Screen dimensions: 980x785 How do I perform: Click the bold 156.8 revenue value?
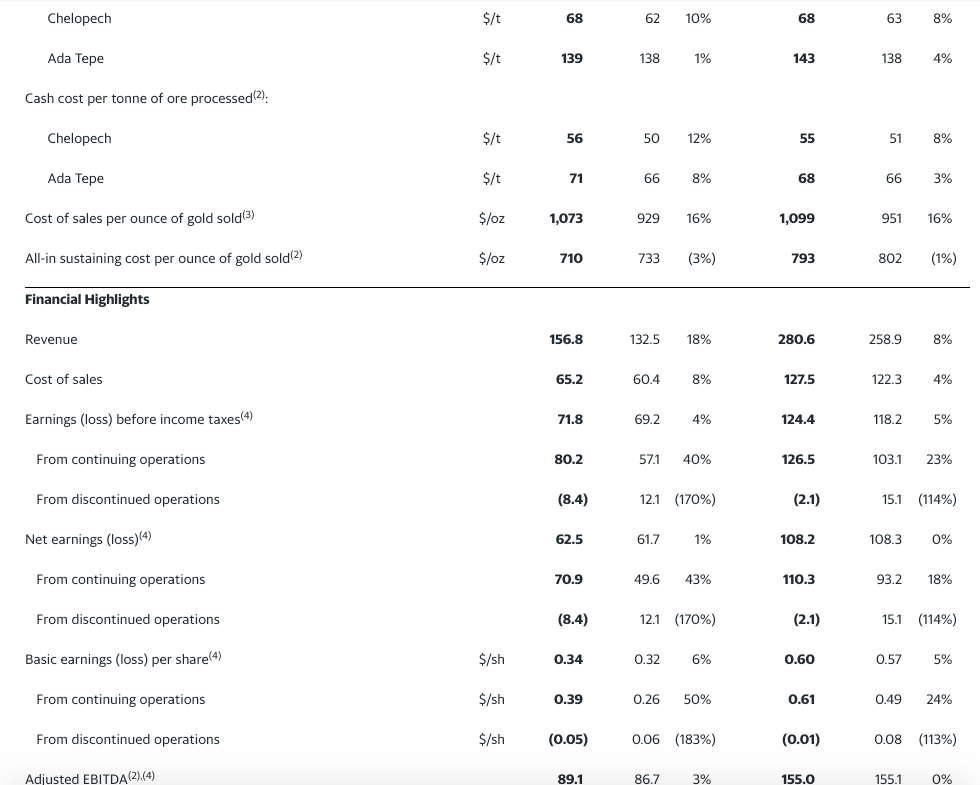pos(566,340)
